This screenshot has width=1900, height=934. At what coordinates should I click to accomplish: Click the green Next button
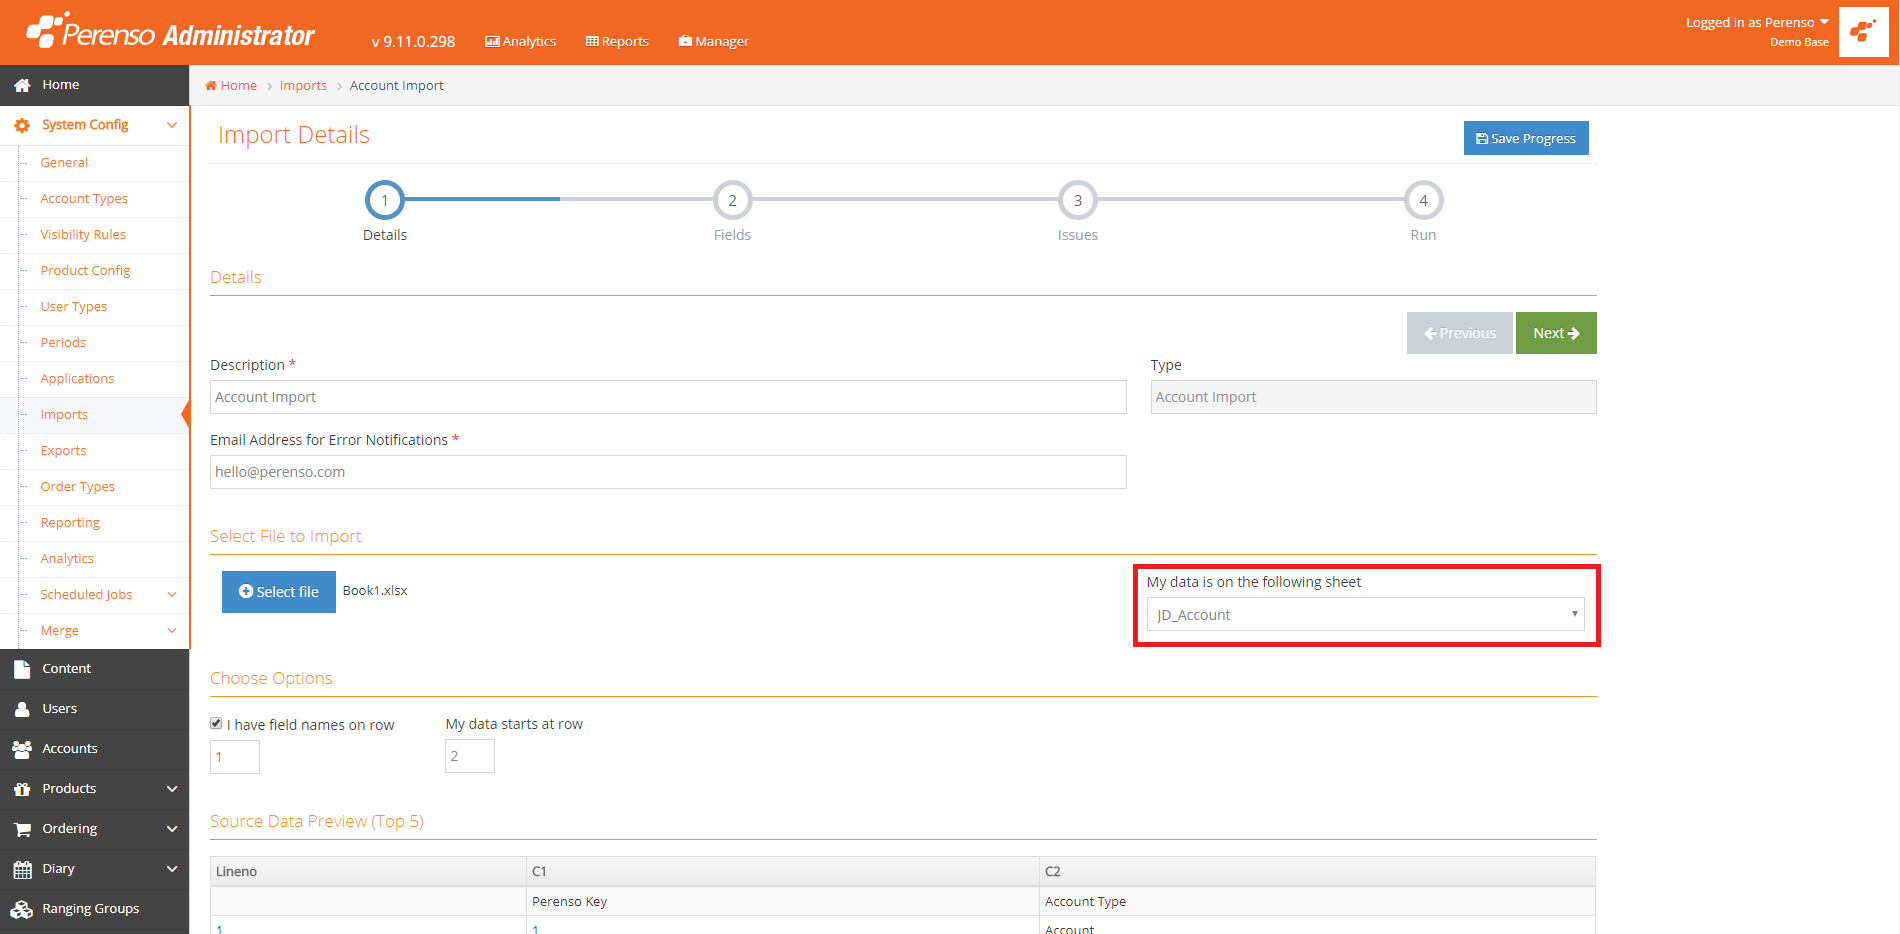click(1556, 333)
